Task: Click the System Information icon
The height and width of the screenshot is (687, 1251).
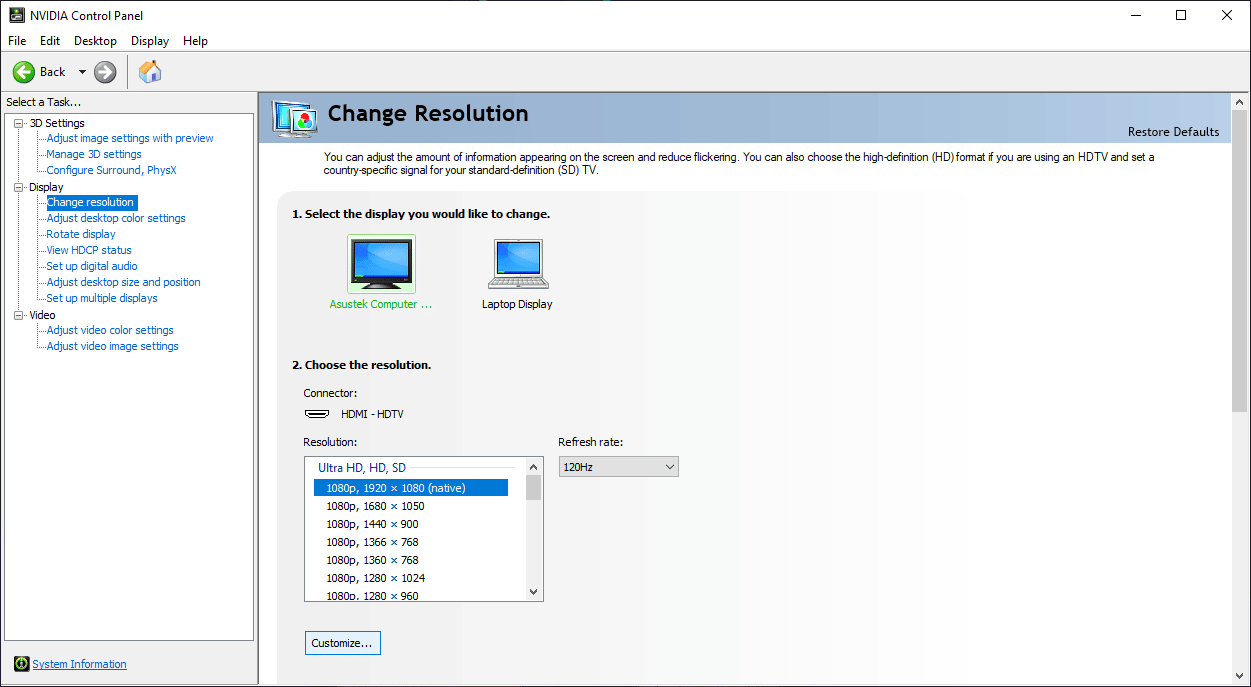Action: (22, 664)
